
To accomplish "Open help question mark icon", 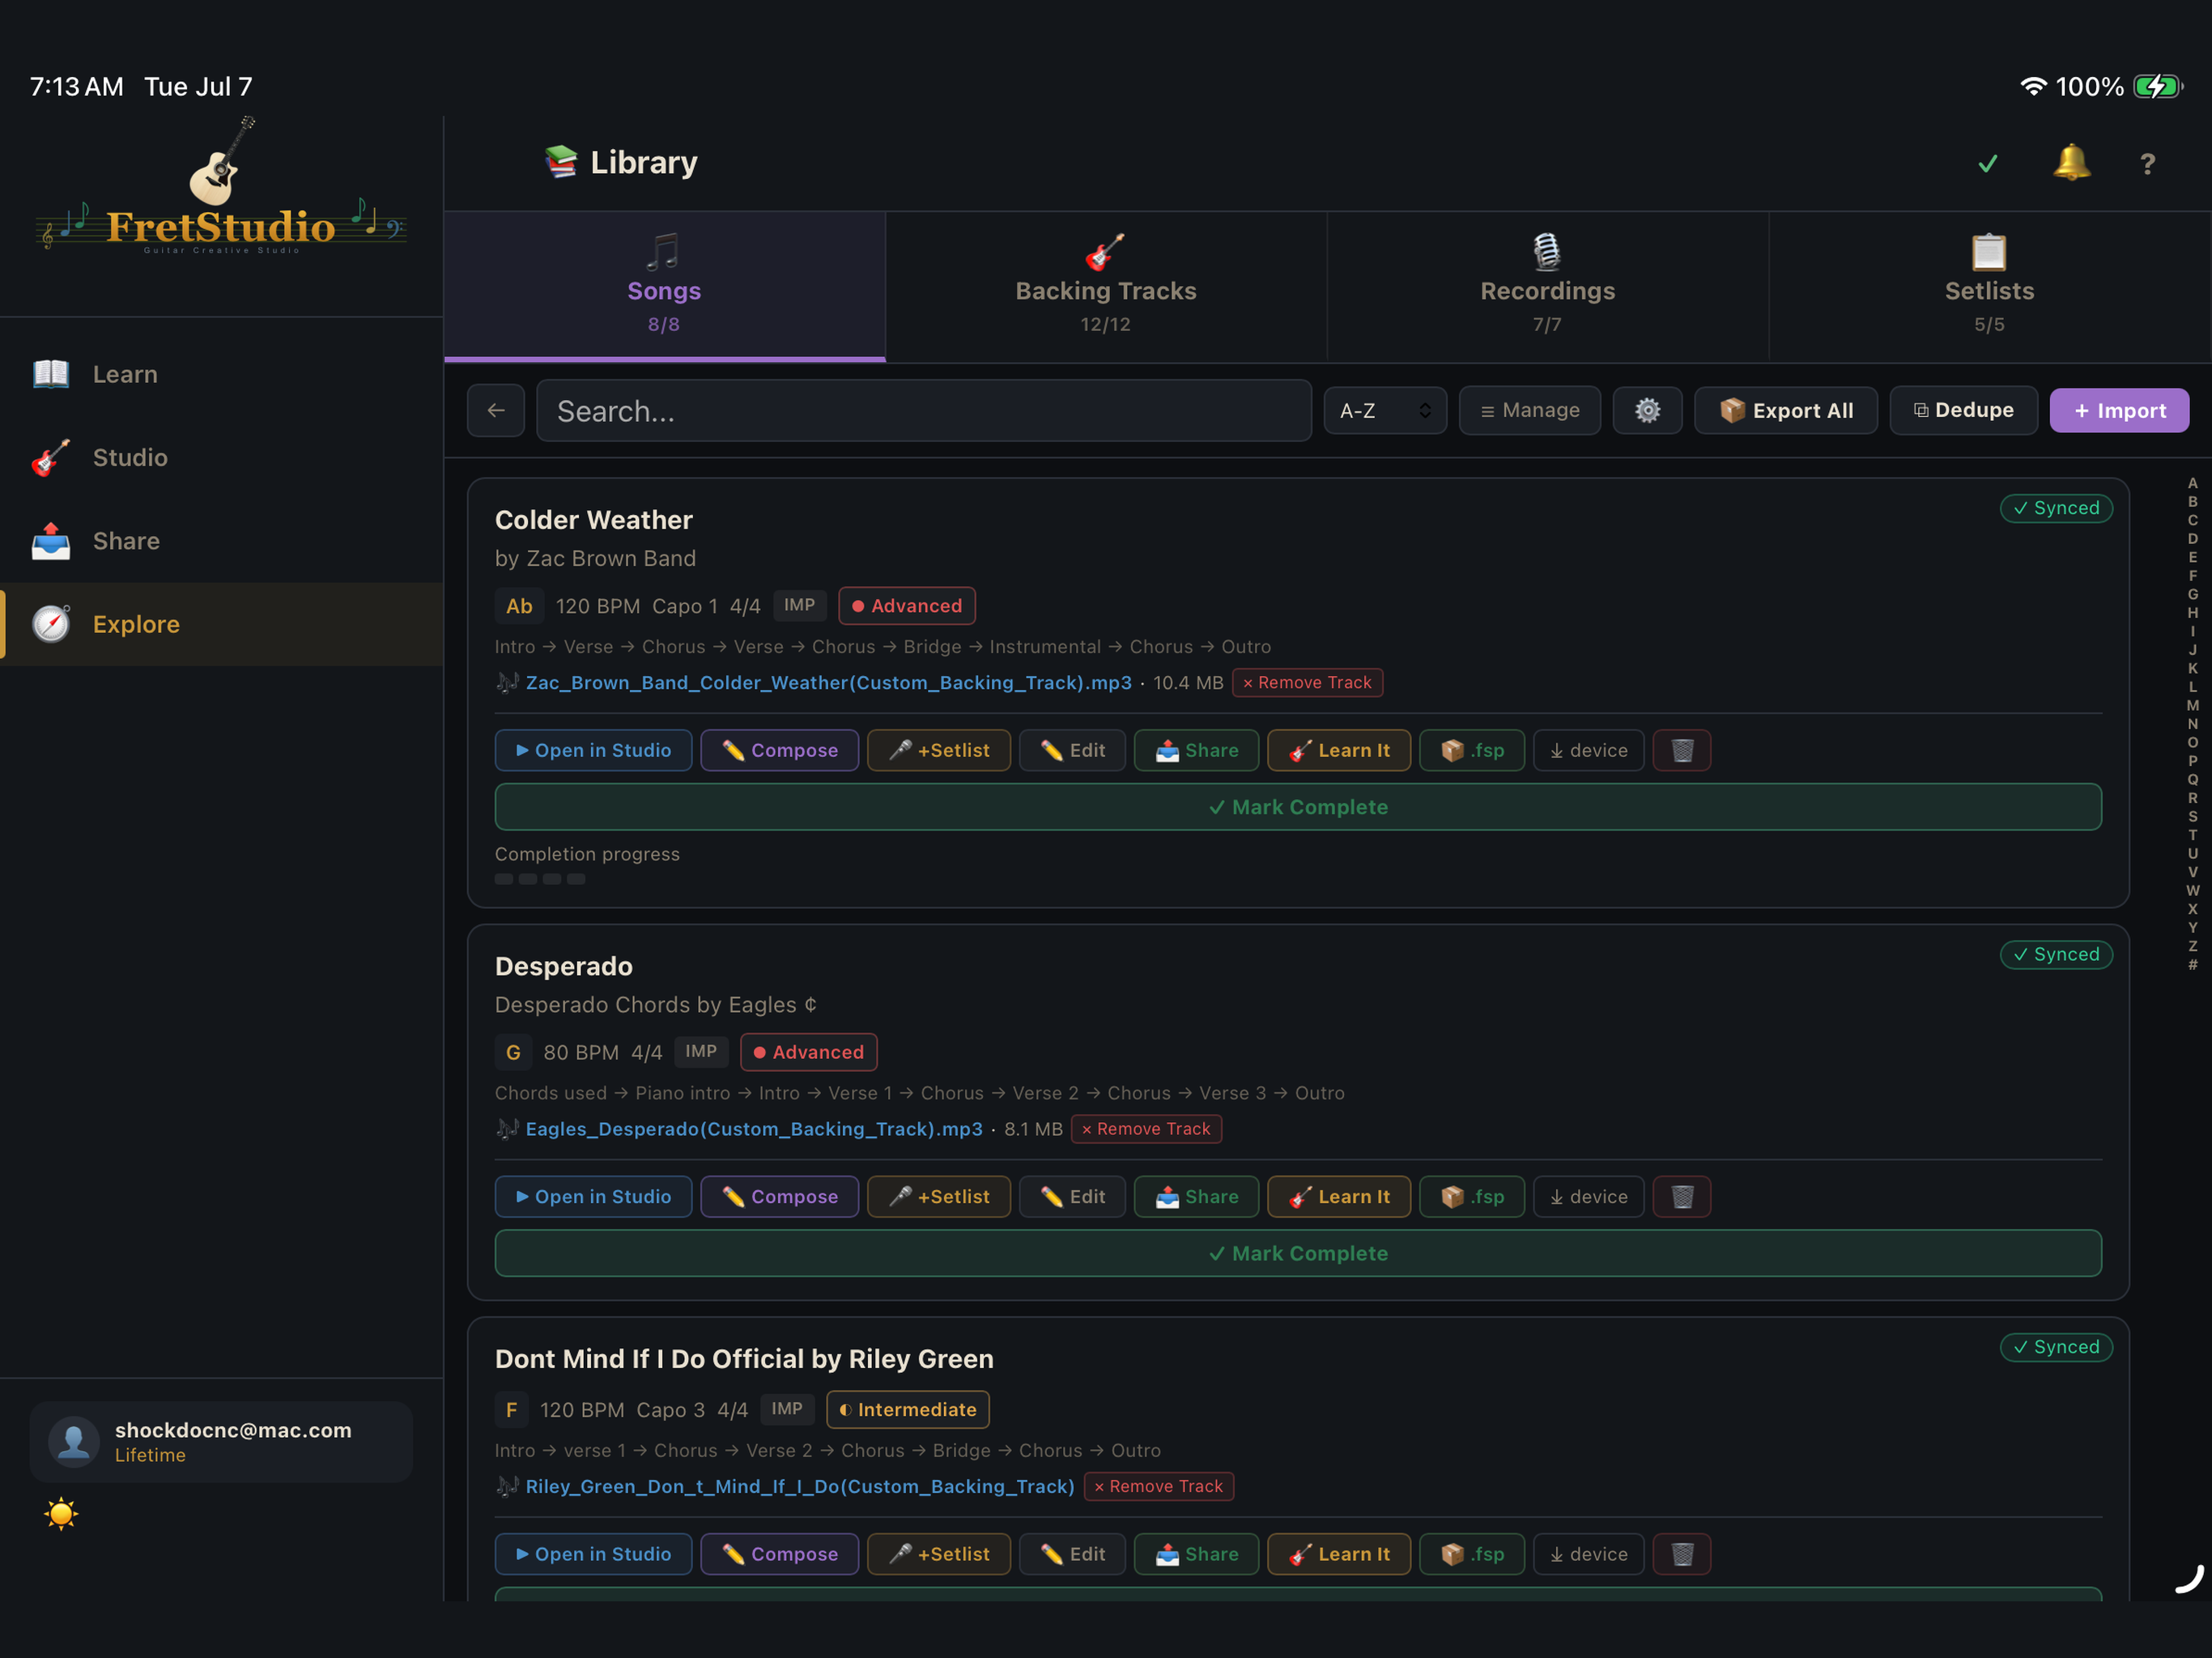I will [x=2147, y=163].
